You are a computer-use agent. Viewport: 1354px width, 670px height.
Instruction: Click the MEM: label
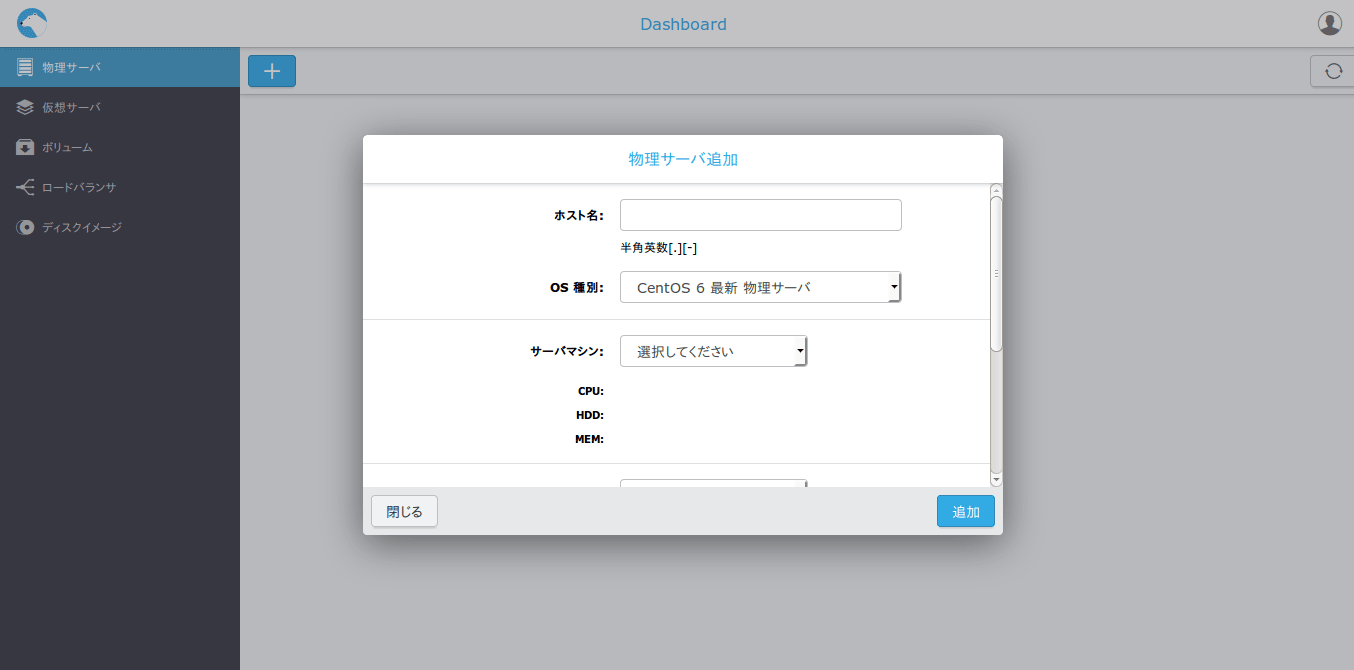[x=589, y=439]
